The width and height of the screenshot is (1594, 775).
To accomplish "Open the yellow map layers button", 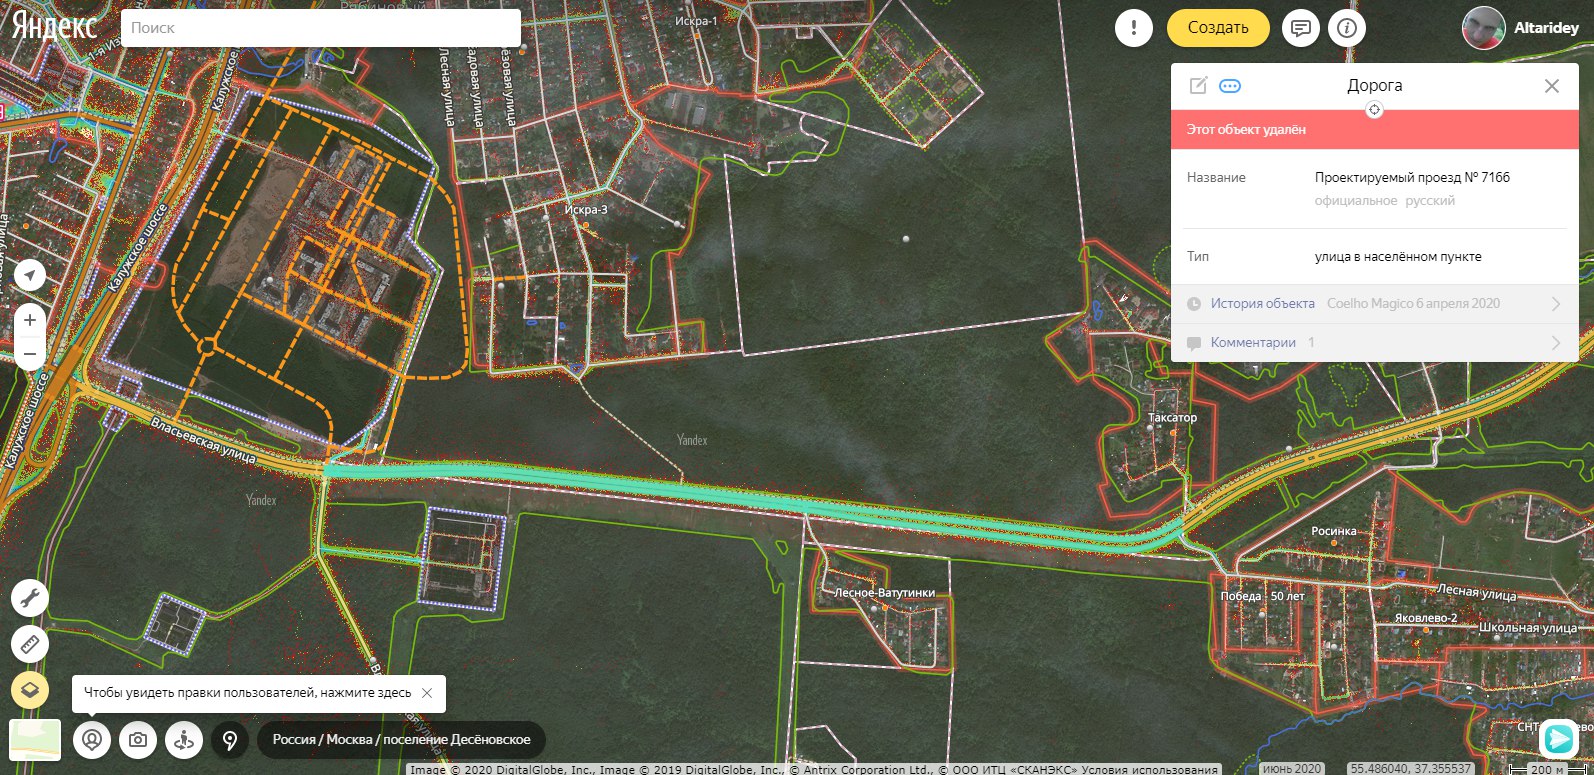I will (30, 690).
